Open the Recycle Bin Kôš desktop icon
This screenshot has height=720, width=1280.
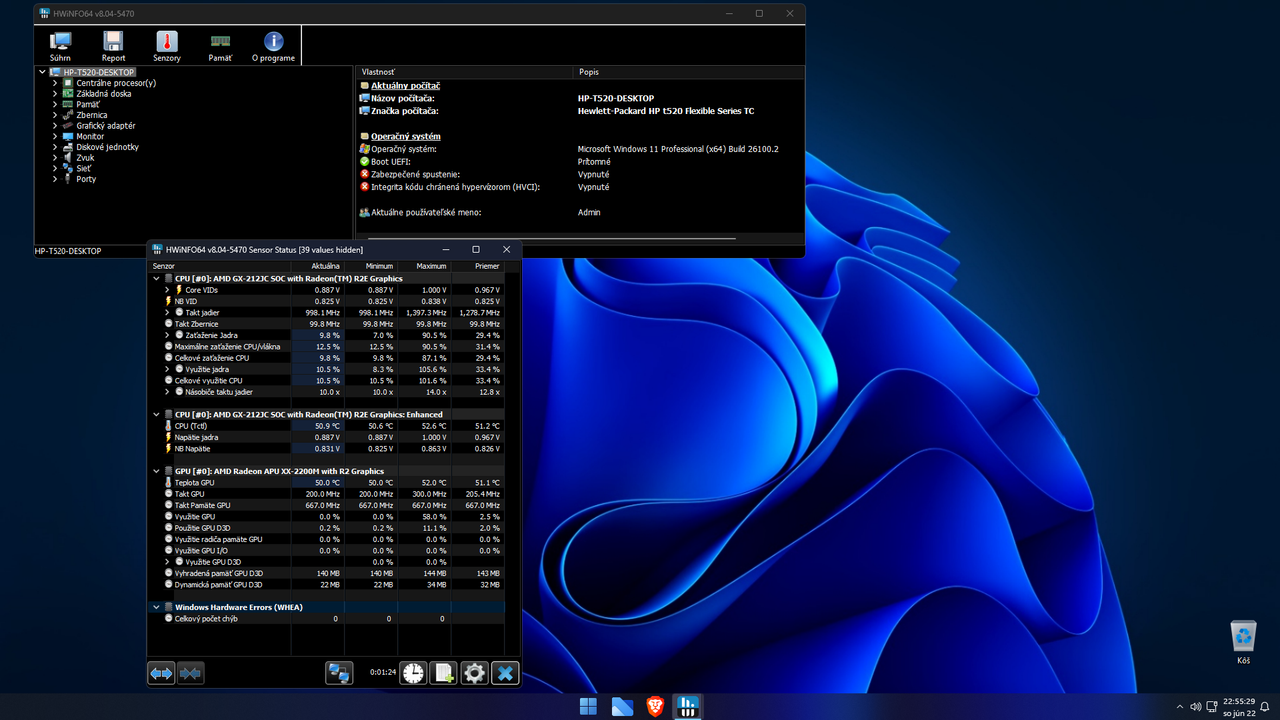pyautogui.click(x=1243, y=642)
